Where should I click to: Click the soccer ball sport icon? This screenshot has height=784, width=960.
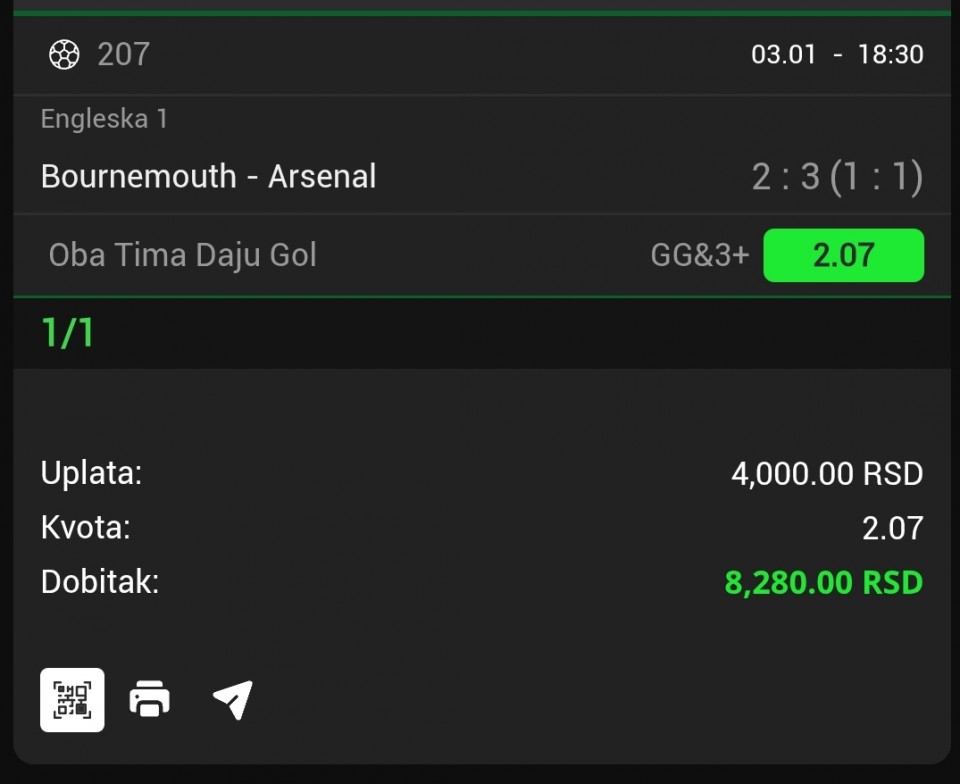coord(64,54)
